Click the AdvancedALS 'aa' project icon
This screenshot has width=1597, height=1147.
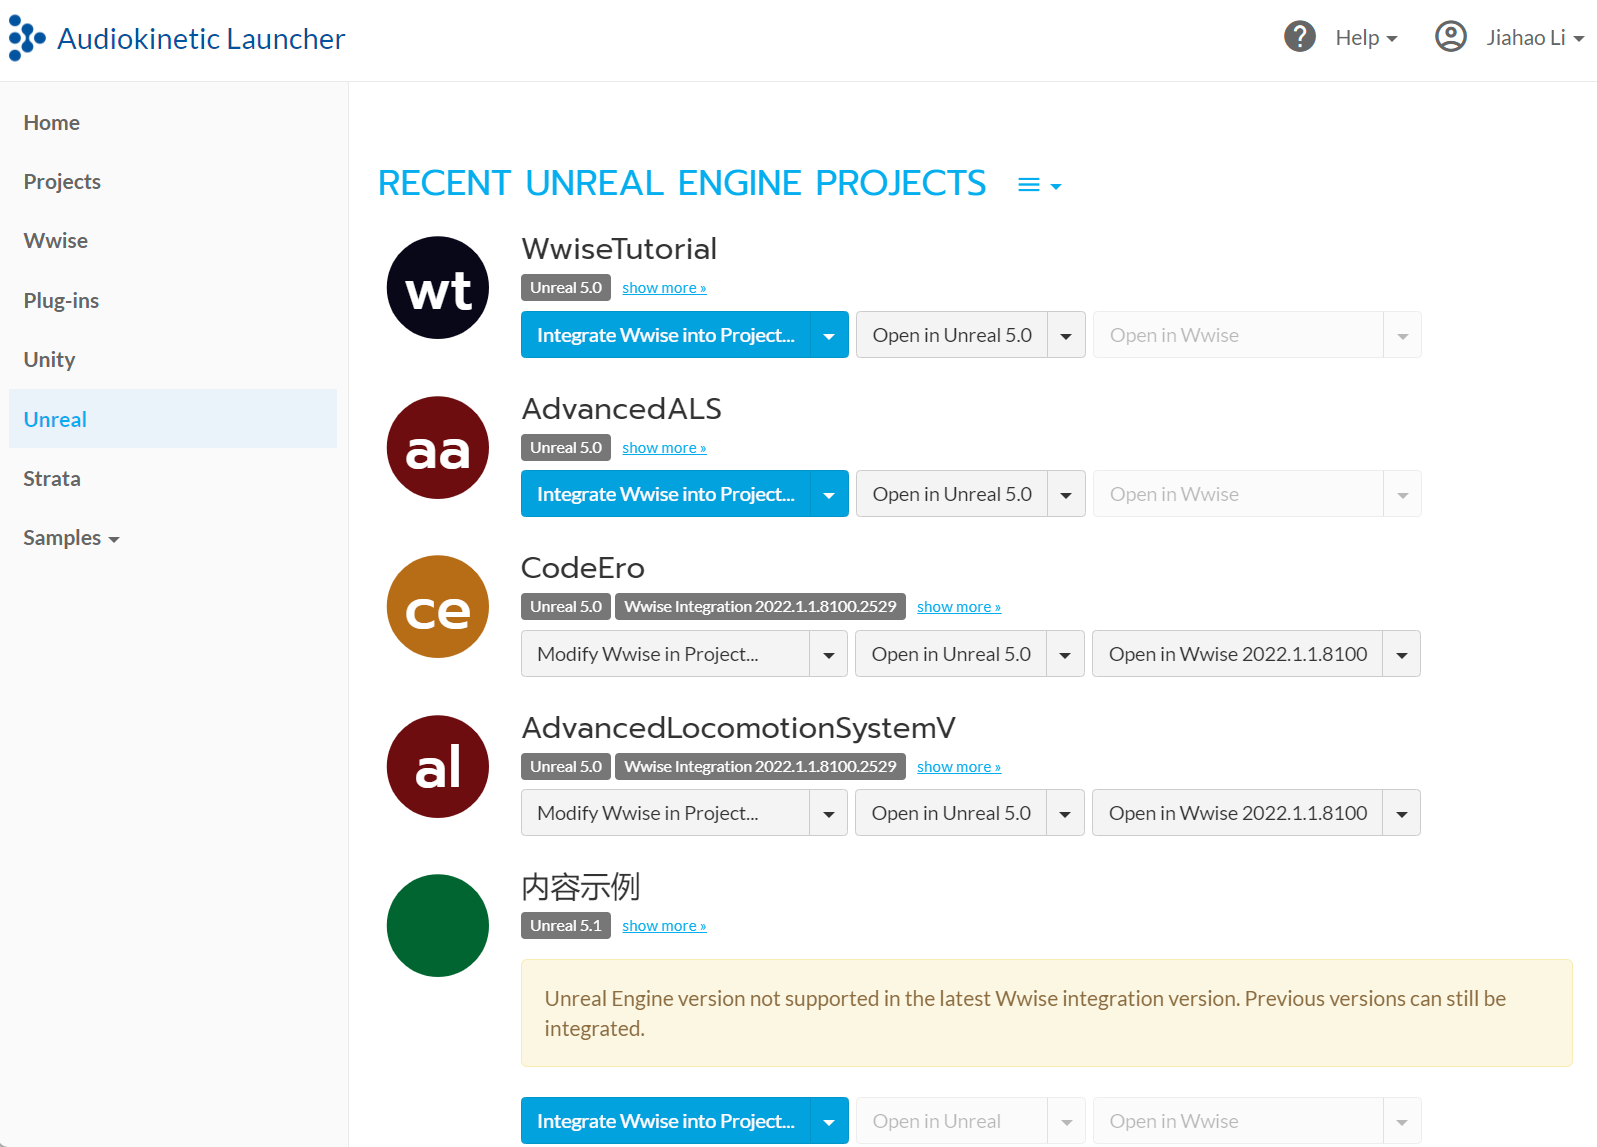pyautogui.click(x=438, y=448)
